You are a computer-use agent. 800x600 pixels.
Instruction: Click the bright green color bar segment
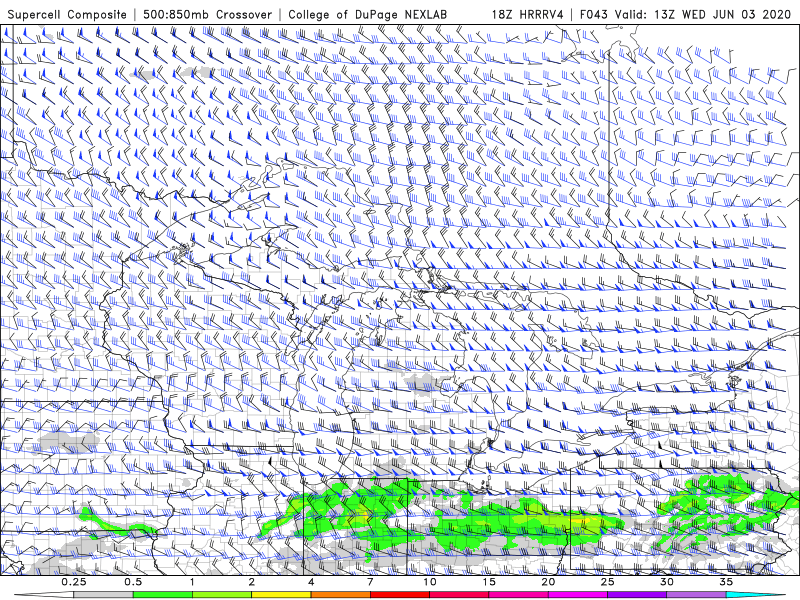(163, 595)
